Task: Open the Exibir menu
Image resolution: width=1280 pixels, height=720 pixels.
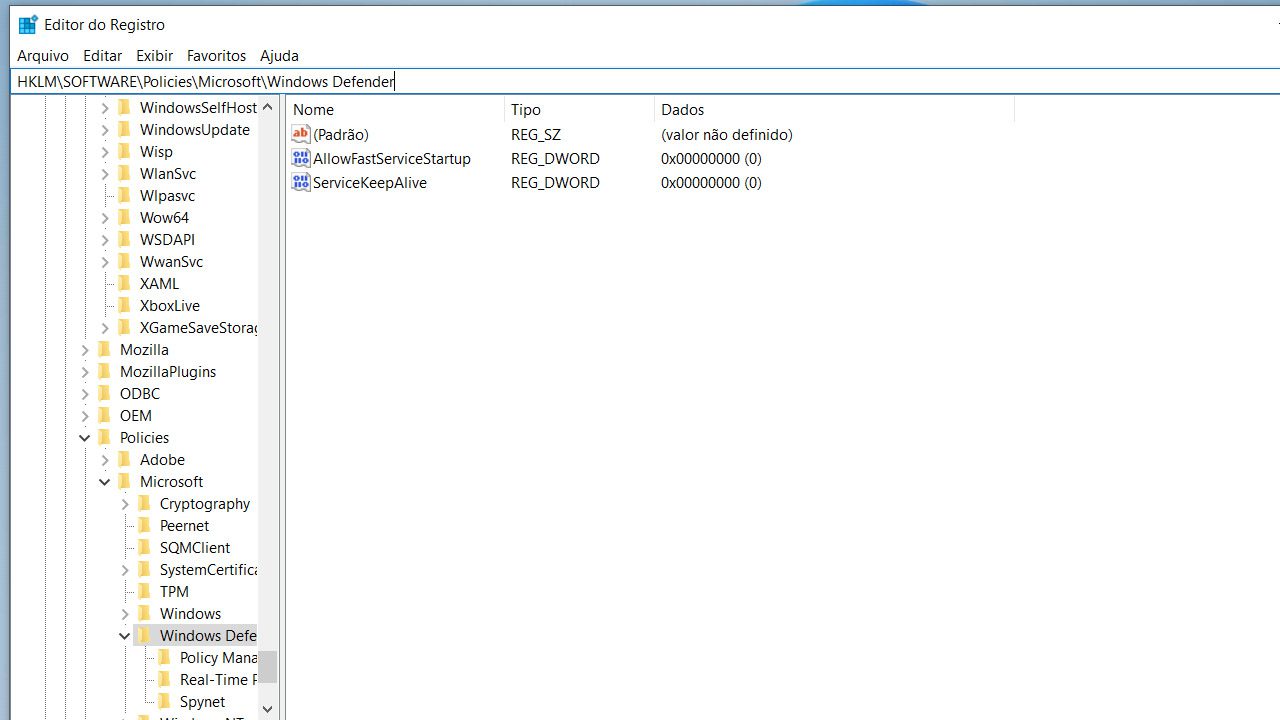Action: click(x=154, y=56)
